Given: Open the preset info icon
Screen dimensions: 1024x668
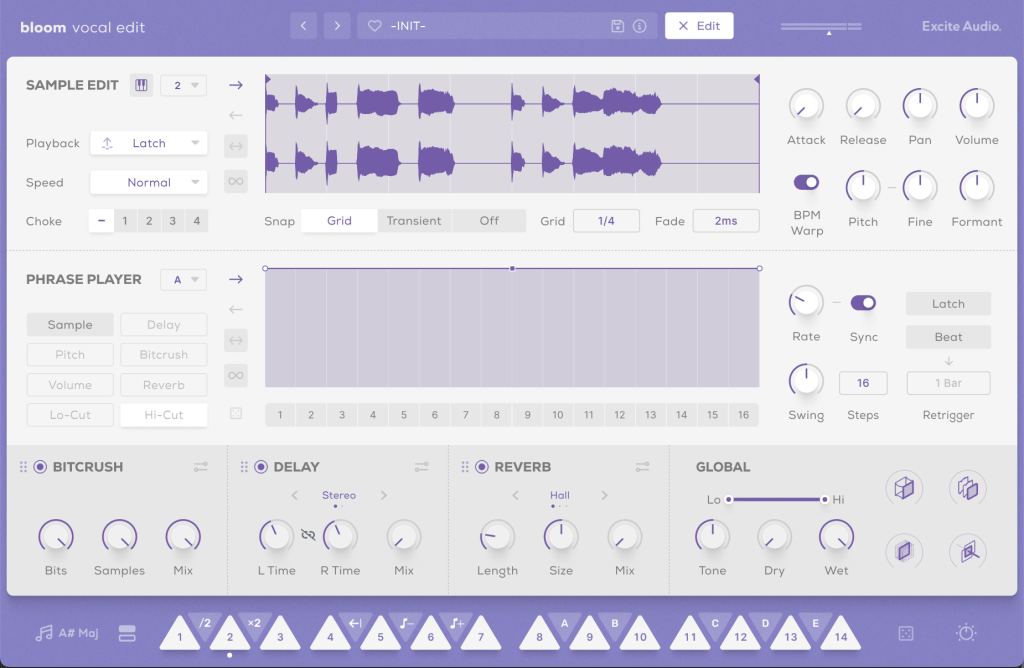Looking at the screenshot, I should point(639,26).
